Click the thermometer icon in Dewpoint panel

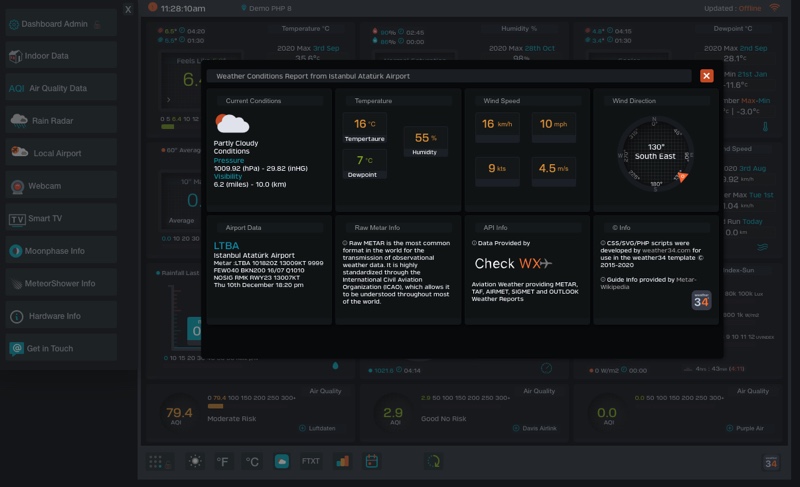click(x=765, y=126)
